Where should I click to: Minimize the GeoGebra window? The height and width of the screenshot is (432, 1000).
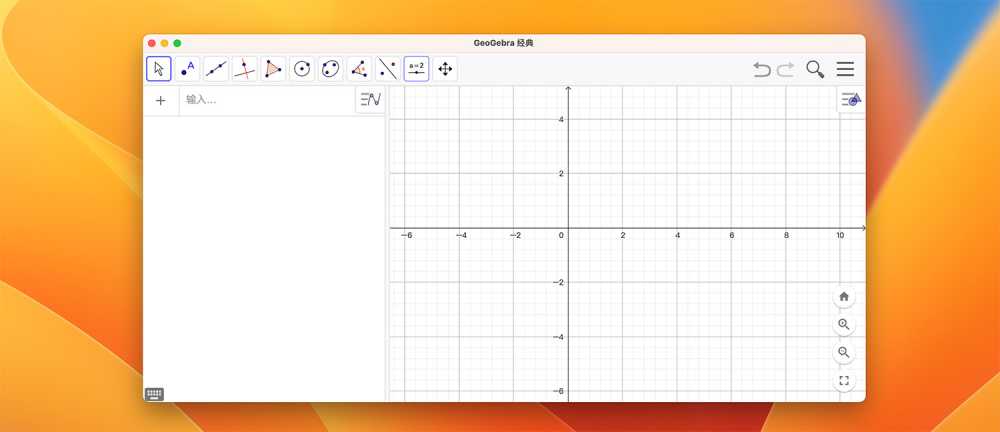click(165, 43)
